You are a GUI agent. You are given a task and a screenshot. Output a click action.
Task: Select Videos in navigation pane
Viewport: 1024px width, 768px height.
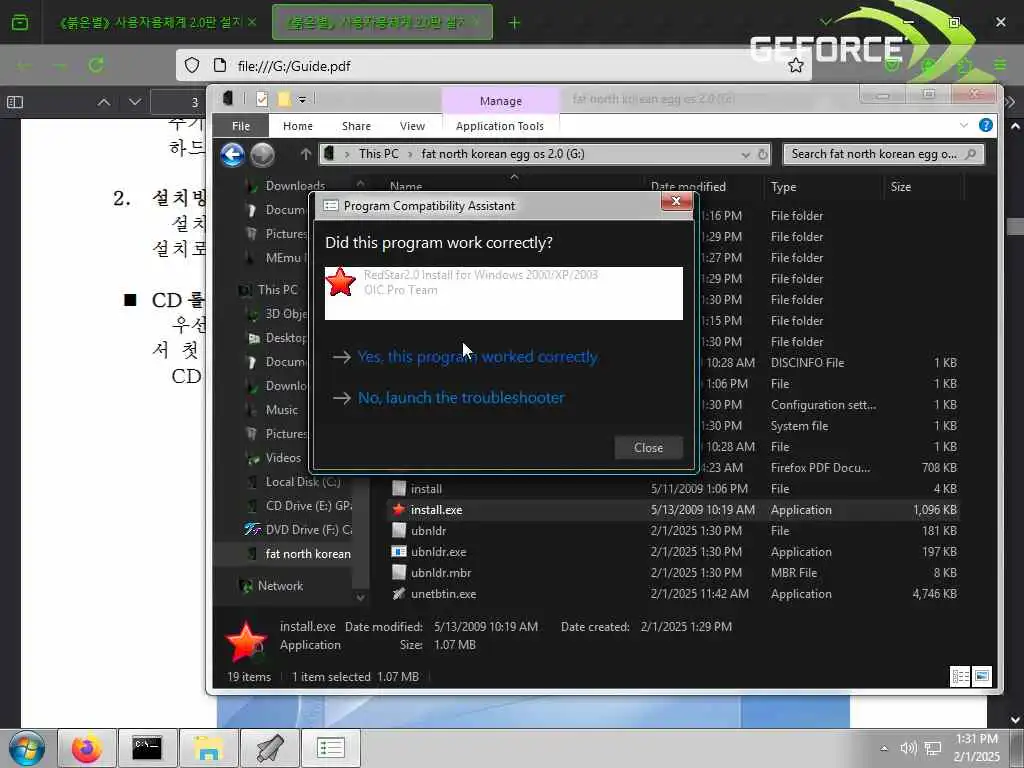(x=283, y=458)
